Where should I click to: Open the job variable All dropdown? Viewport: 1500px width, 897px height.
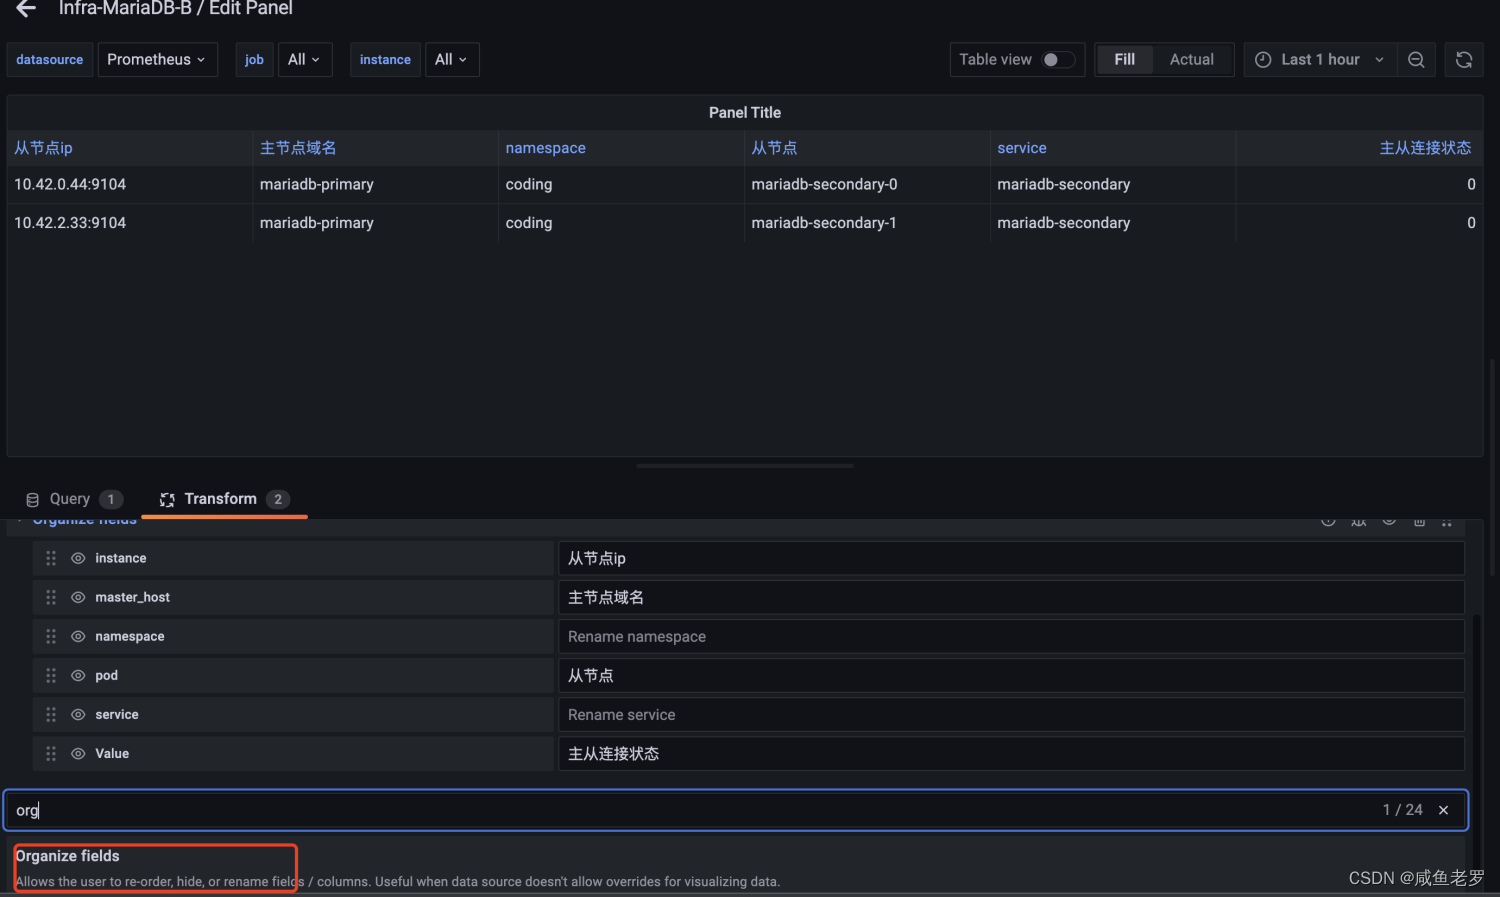click(304, 60)
